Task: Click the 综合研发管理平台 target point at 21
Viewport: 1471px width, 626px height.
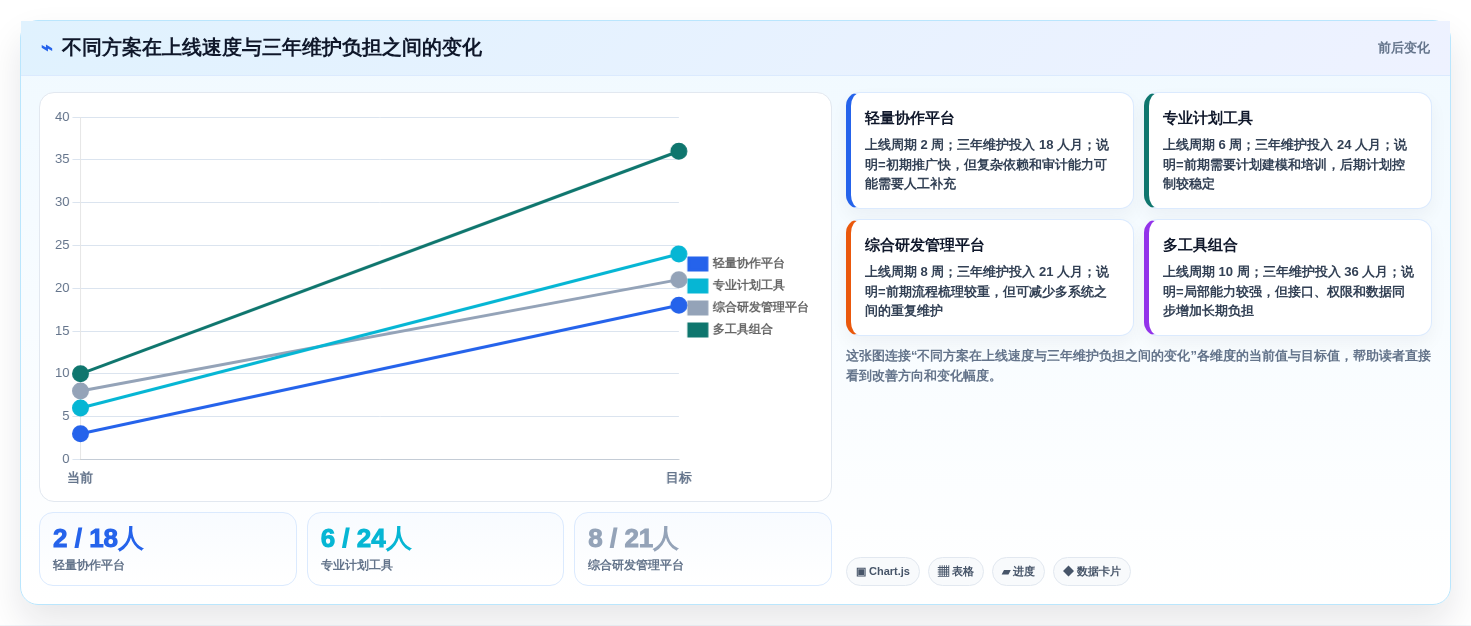Action: [679, 280]
